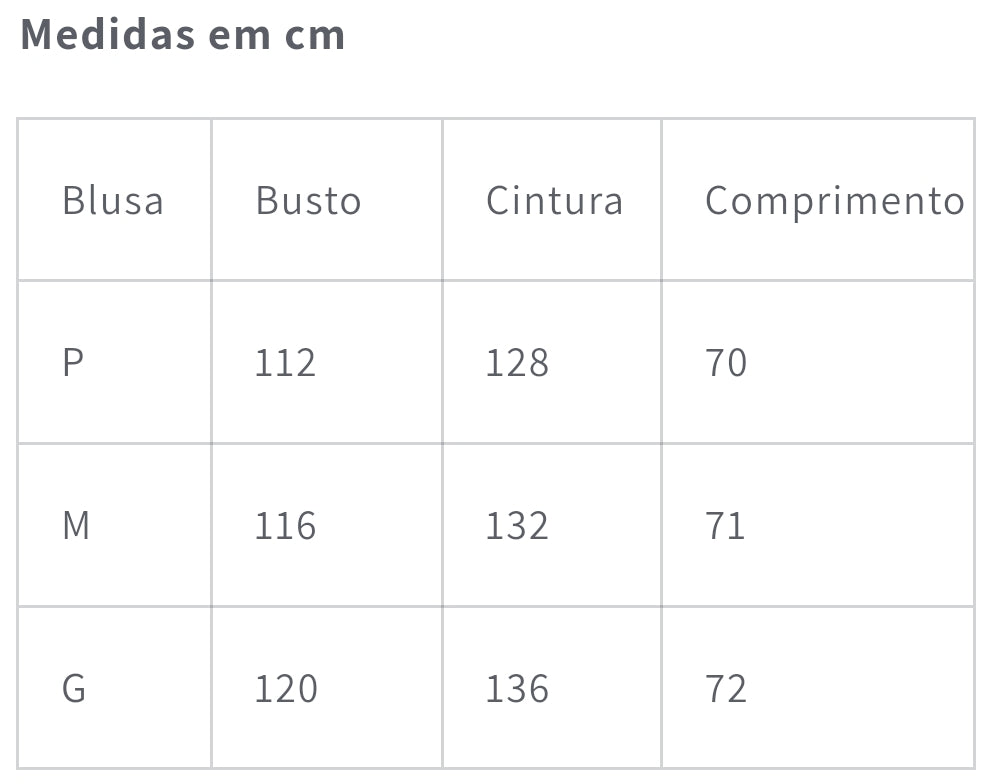Click the 'Medidas em cm' heading
This screenshot has width=994, height=784.
click(183, 35)
